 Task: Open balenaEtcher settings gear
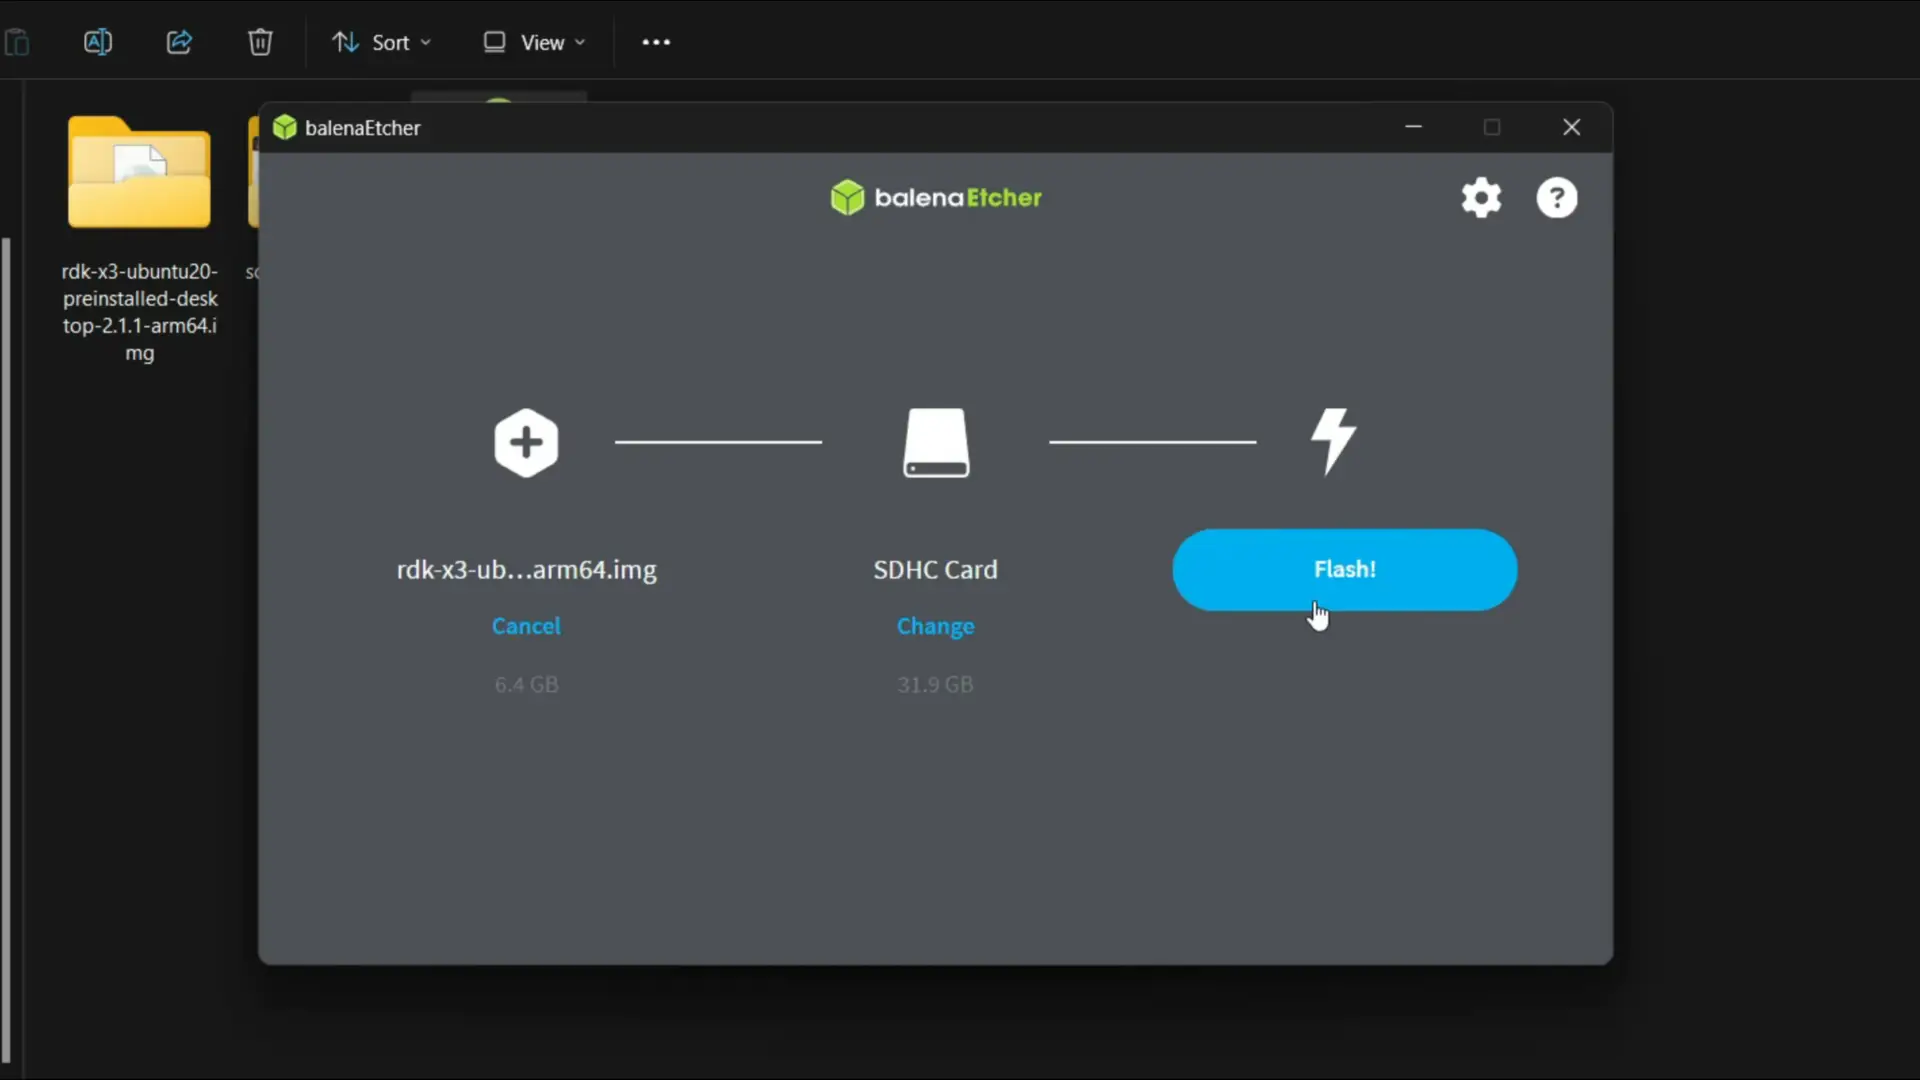1481,197
